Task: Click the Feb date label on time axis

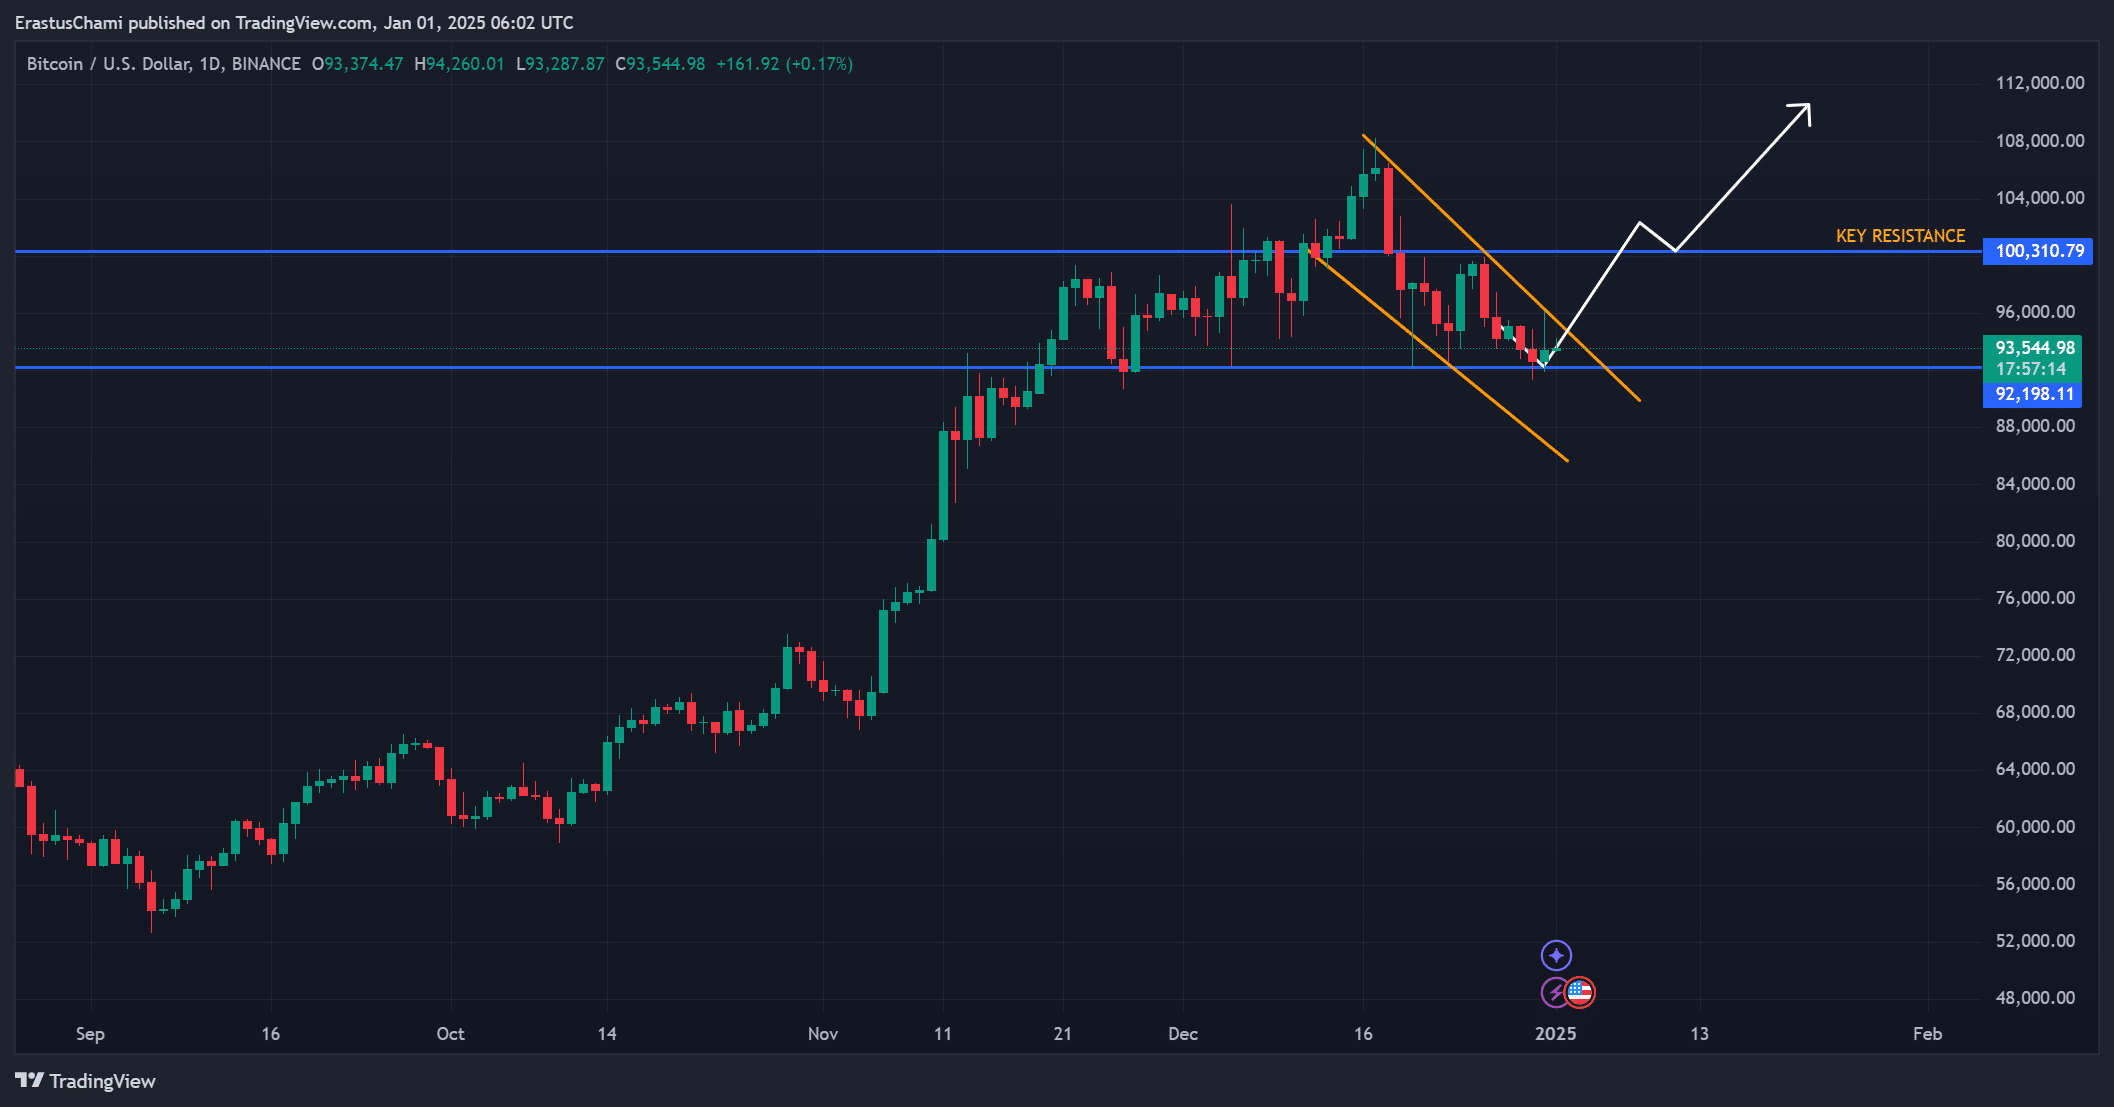Action: pos(1928,1034)
